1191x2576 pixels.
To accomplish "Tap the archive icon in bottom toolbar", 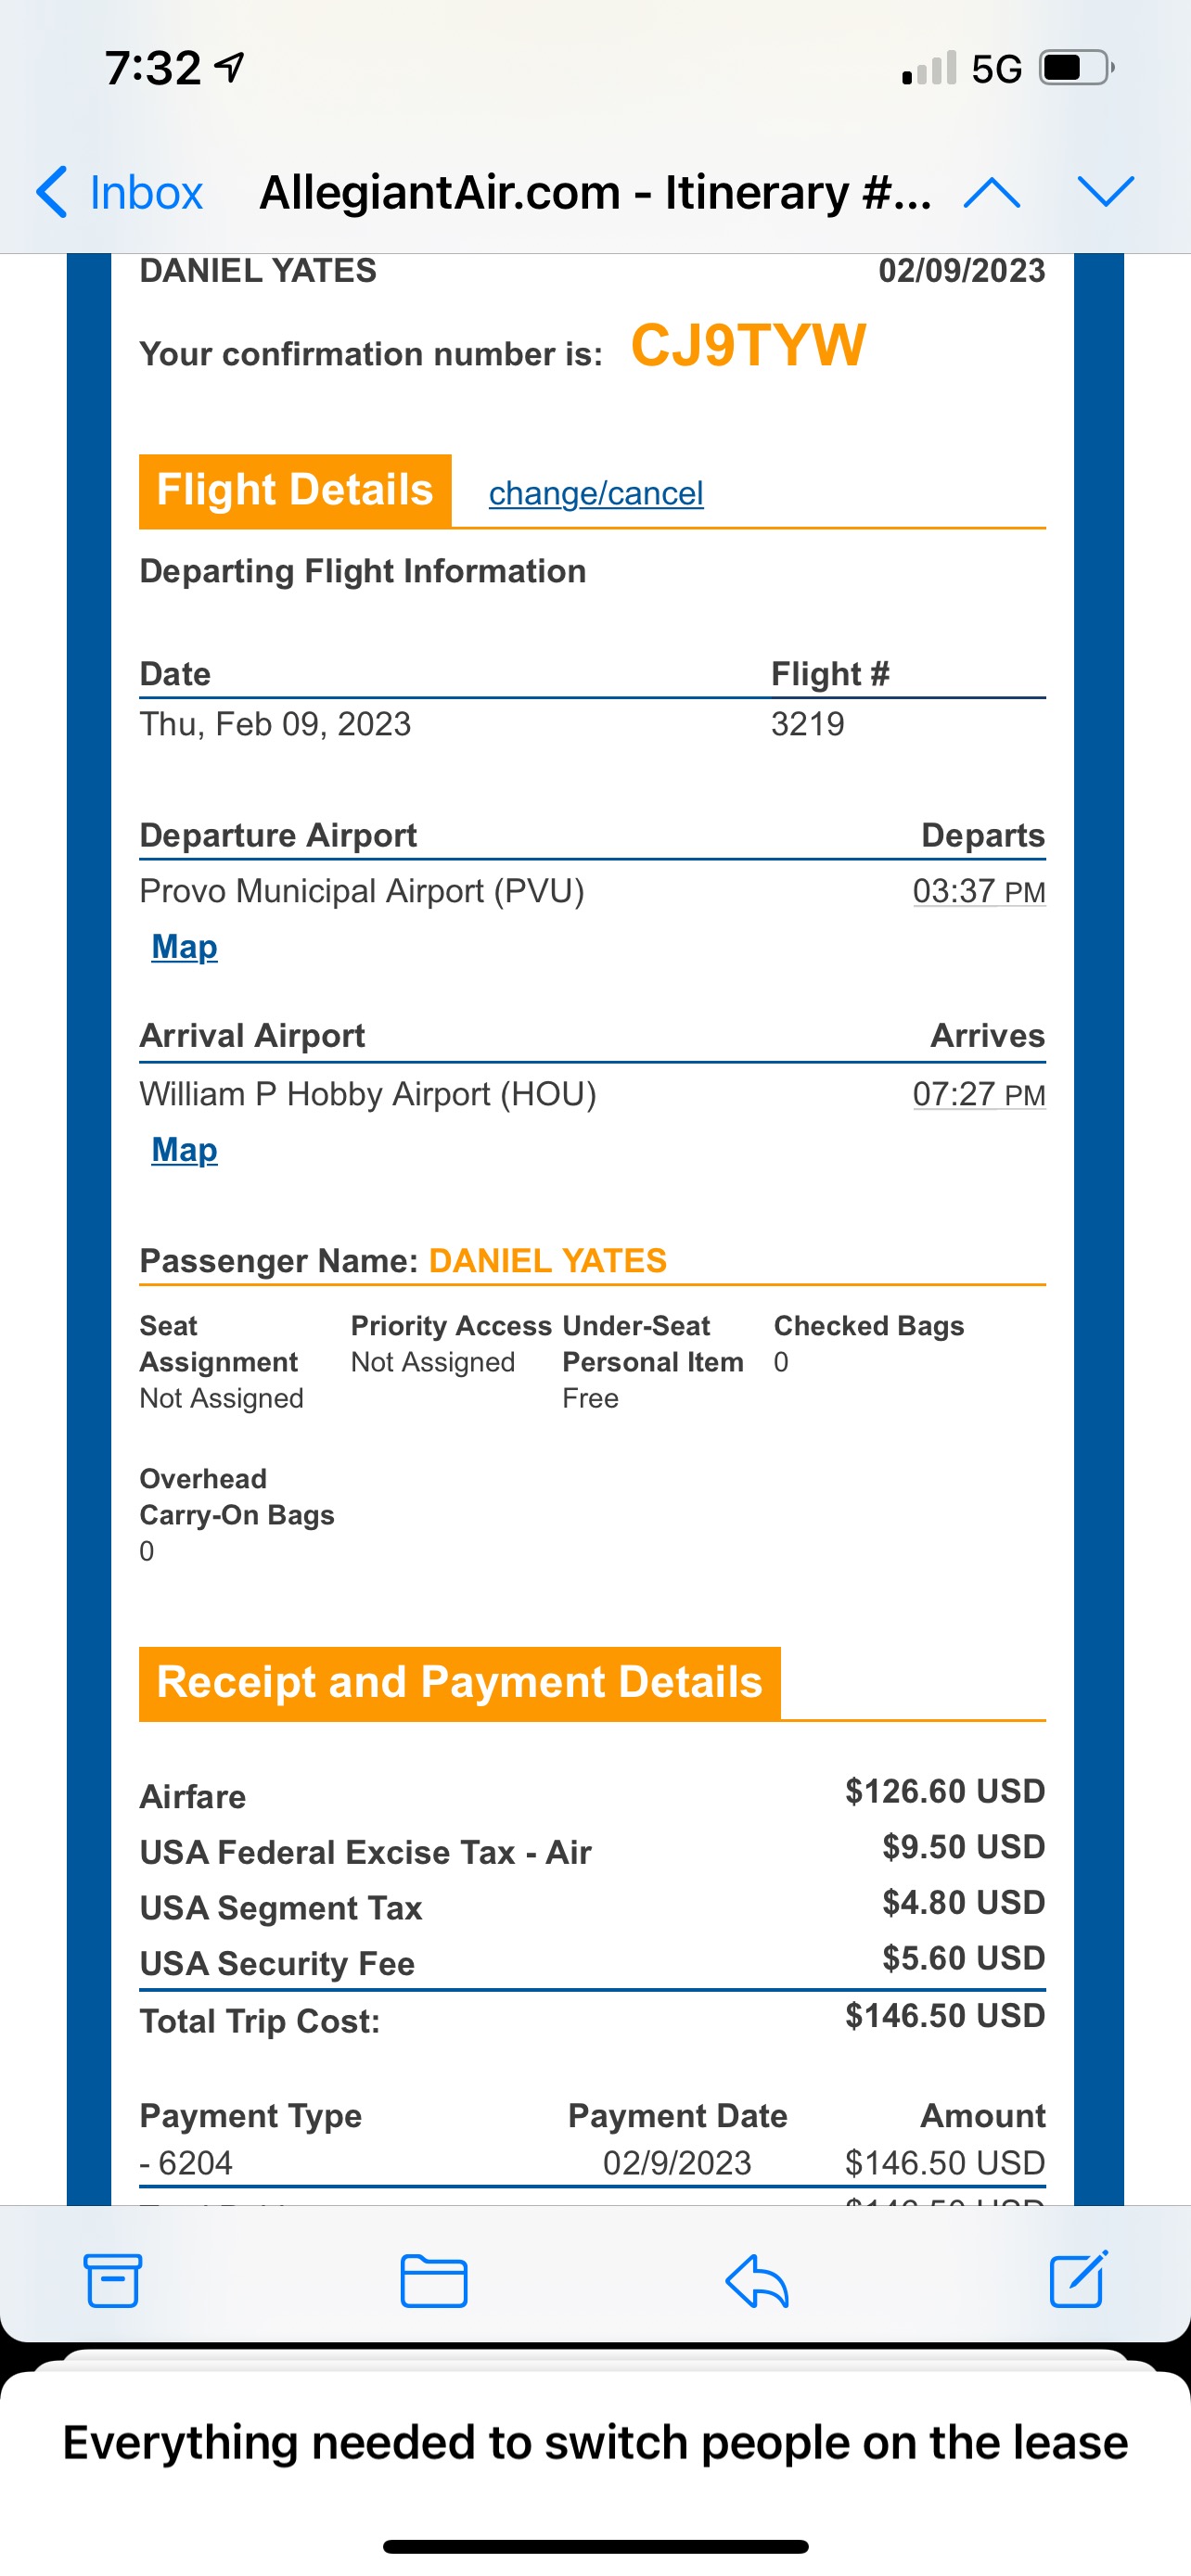I will [x=112, y=2281].
